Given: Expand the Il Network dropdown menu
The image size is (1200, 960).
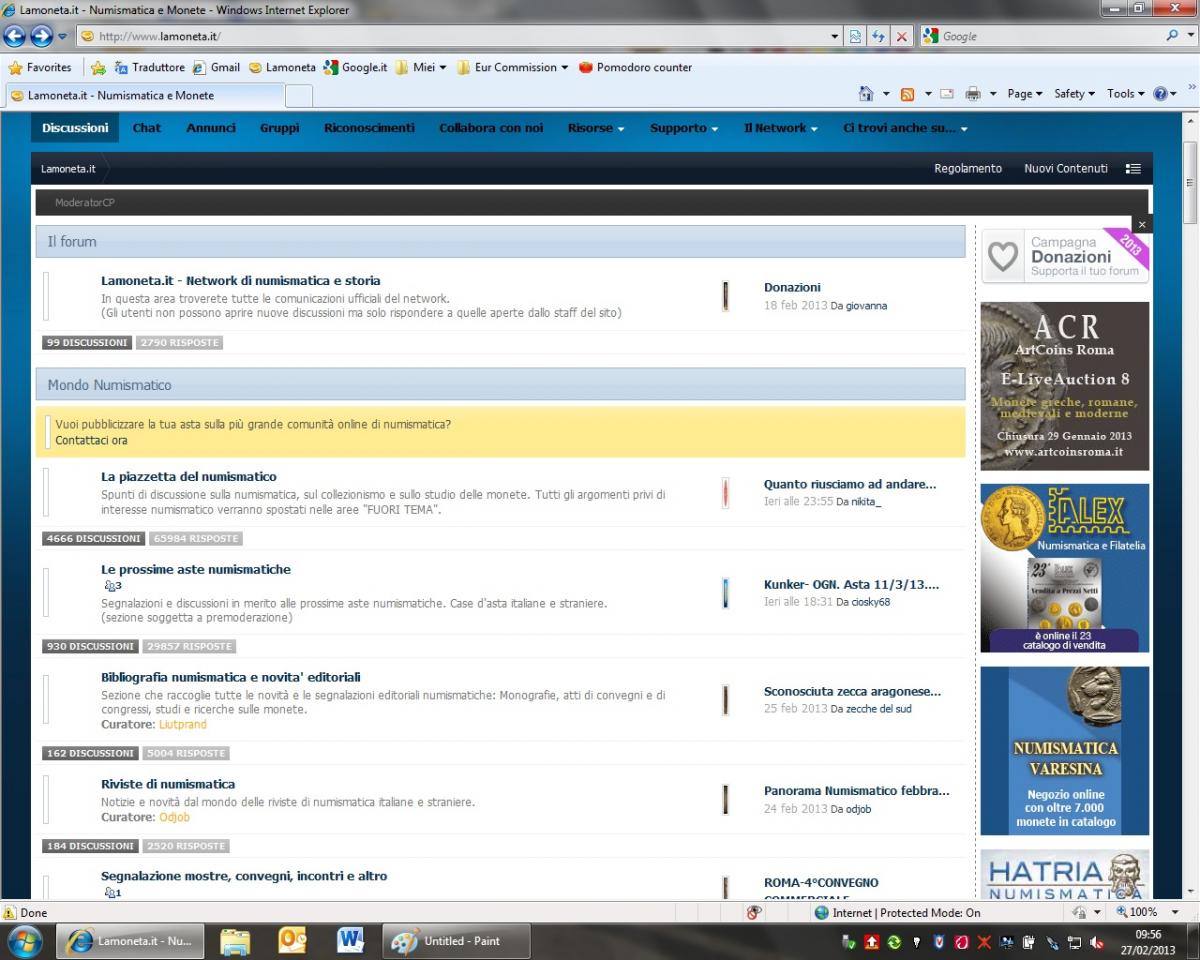Looking at the screenshot, I should point(780,128).
